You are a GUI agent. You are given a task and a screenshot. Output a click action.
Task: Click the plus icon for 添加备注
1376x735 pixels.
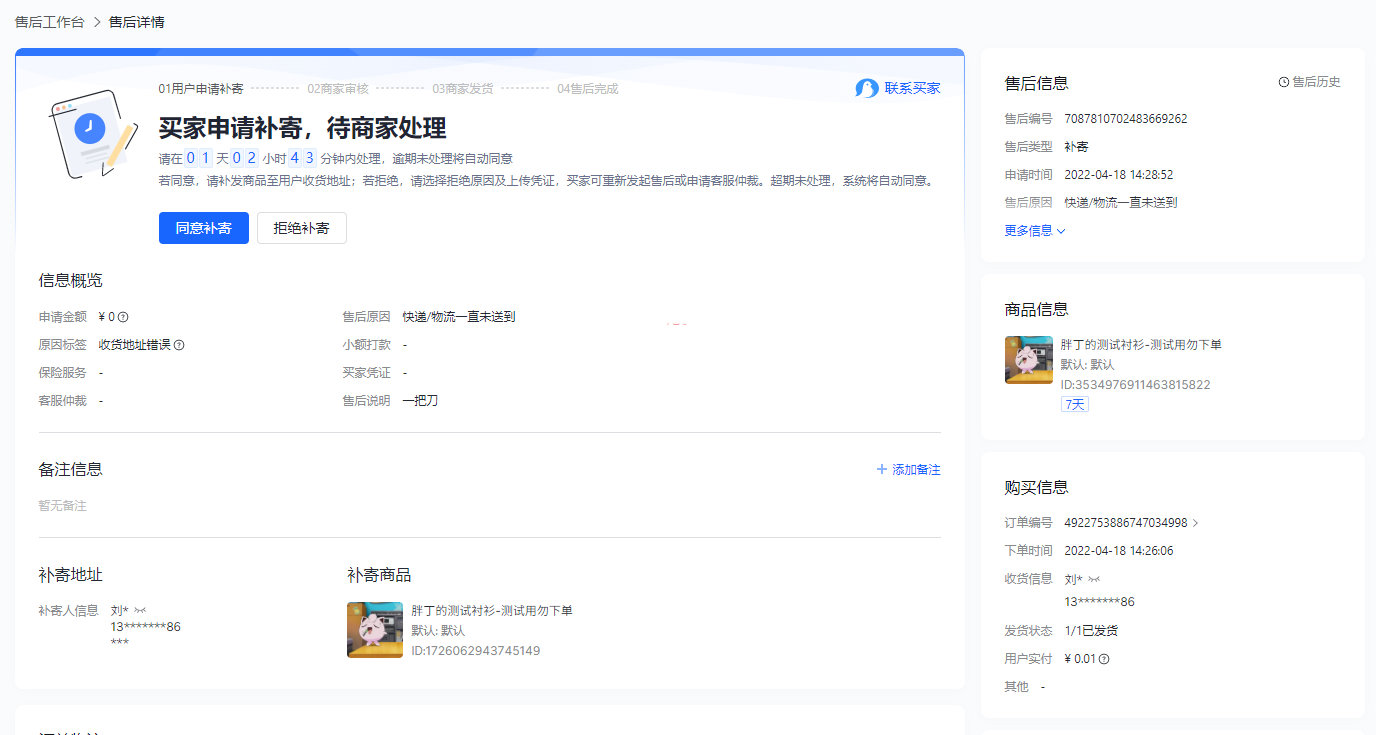click(x=881, y=469)
